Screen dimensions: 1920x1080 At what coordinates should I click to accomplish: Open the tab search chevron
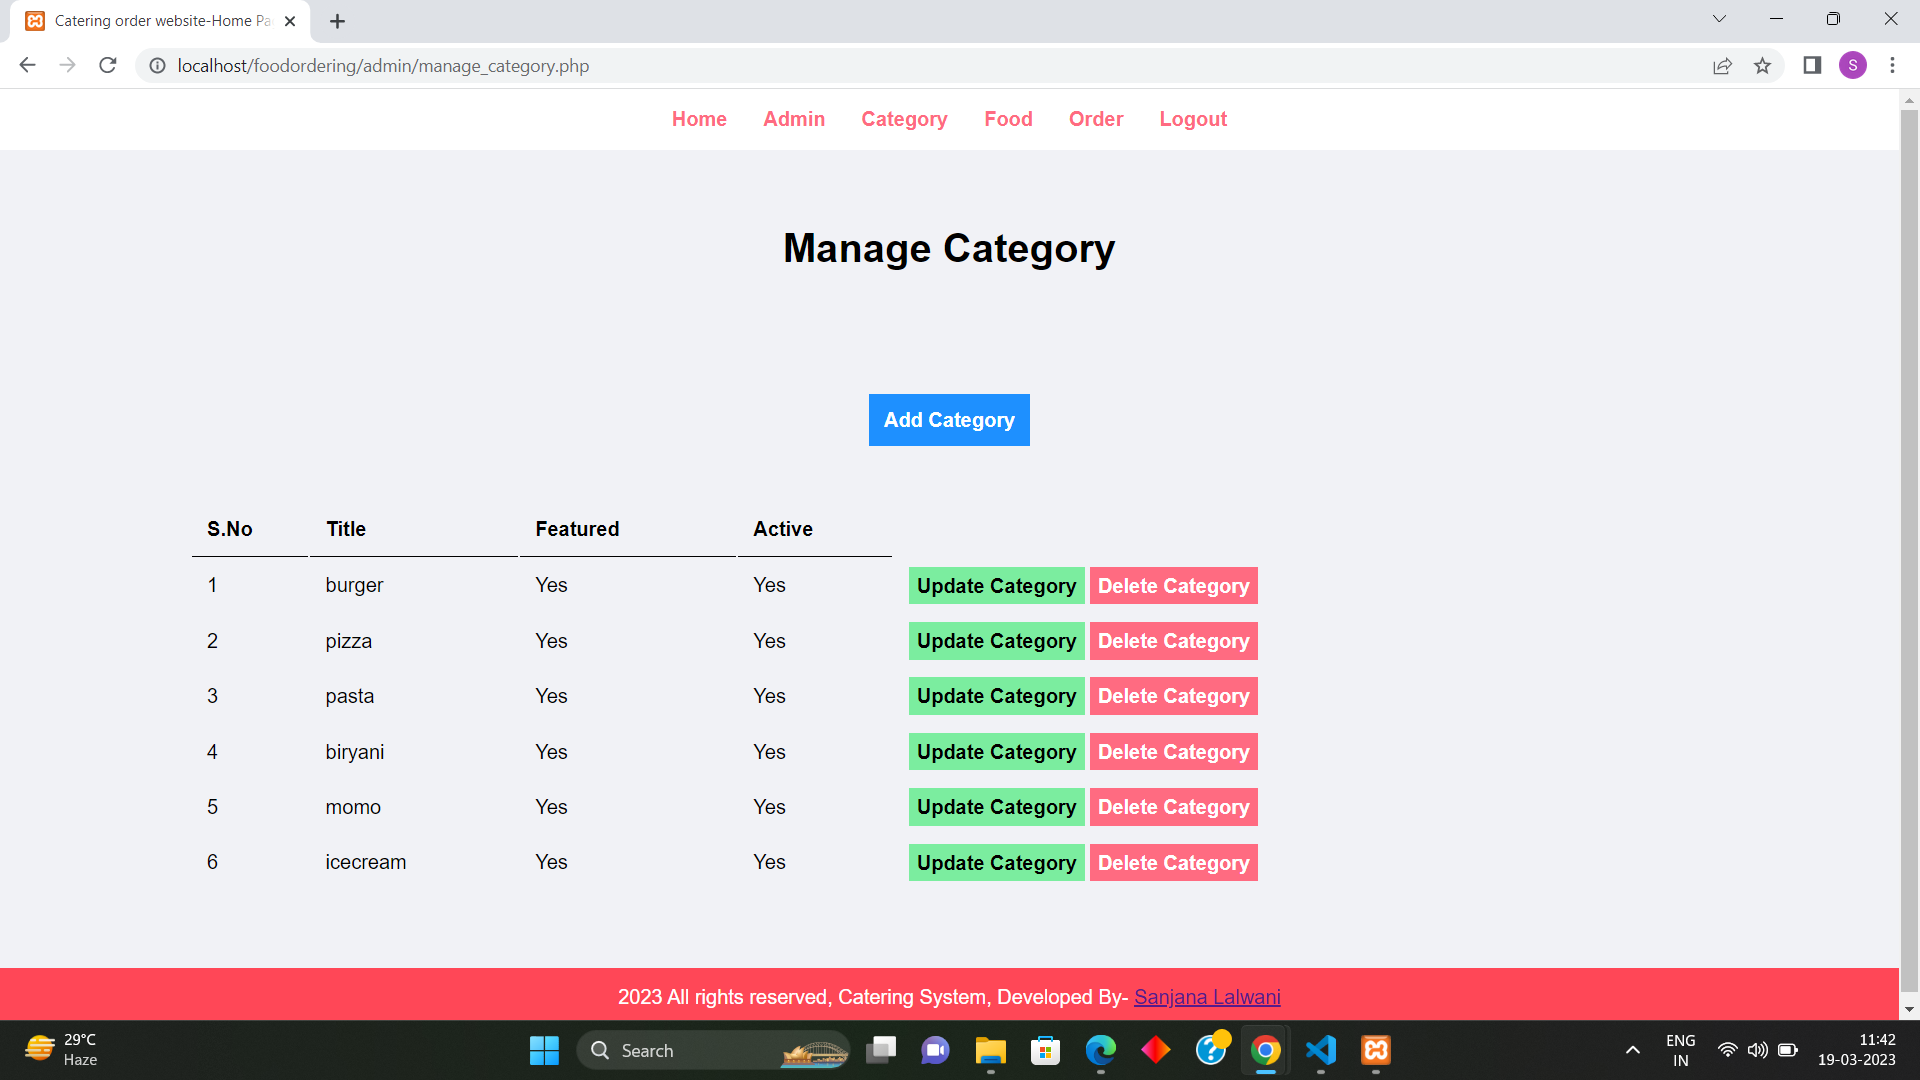coord(1719,18)
